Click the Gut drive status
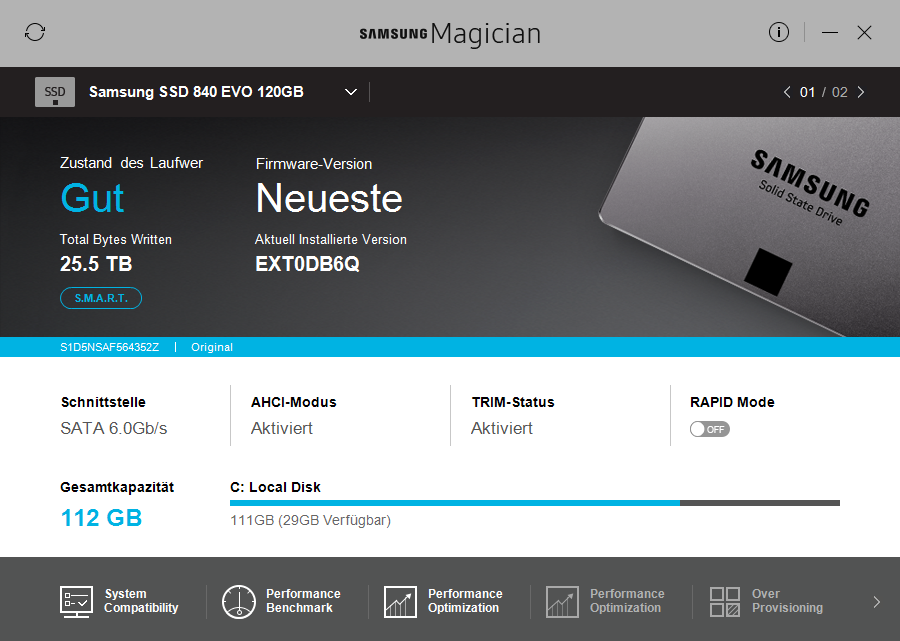The height and width of the screenshot is (641, 900). click(92, 199)
